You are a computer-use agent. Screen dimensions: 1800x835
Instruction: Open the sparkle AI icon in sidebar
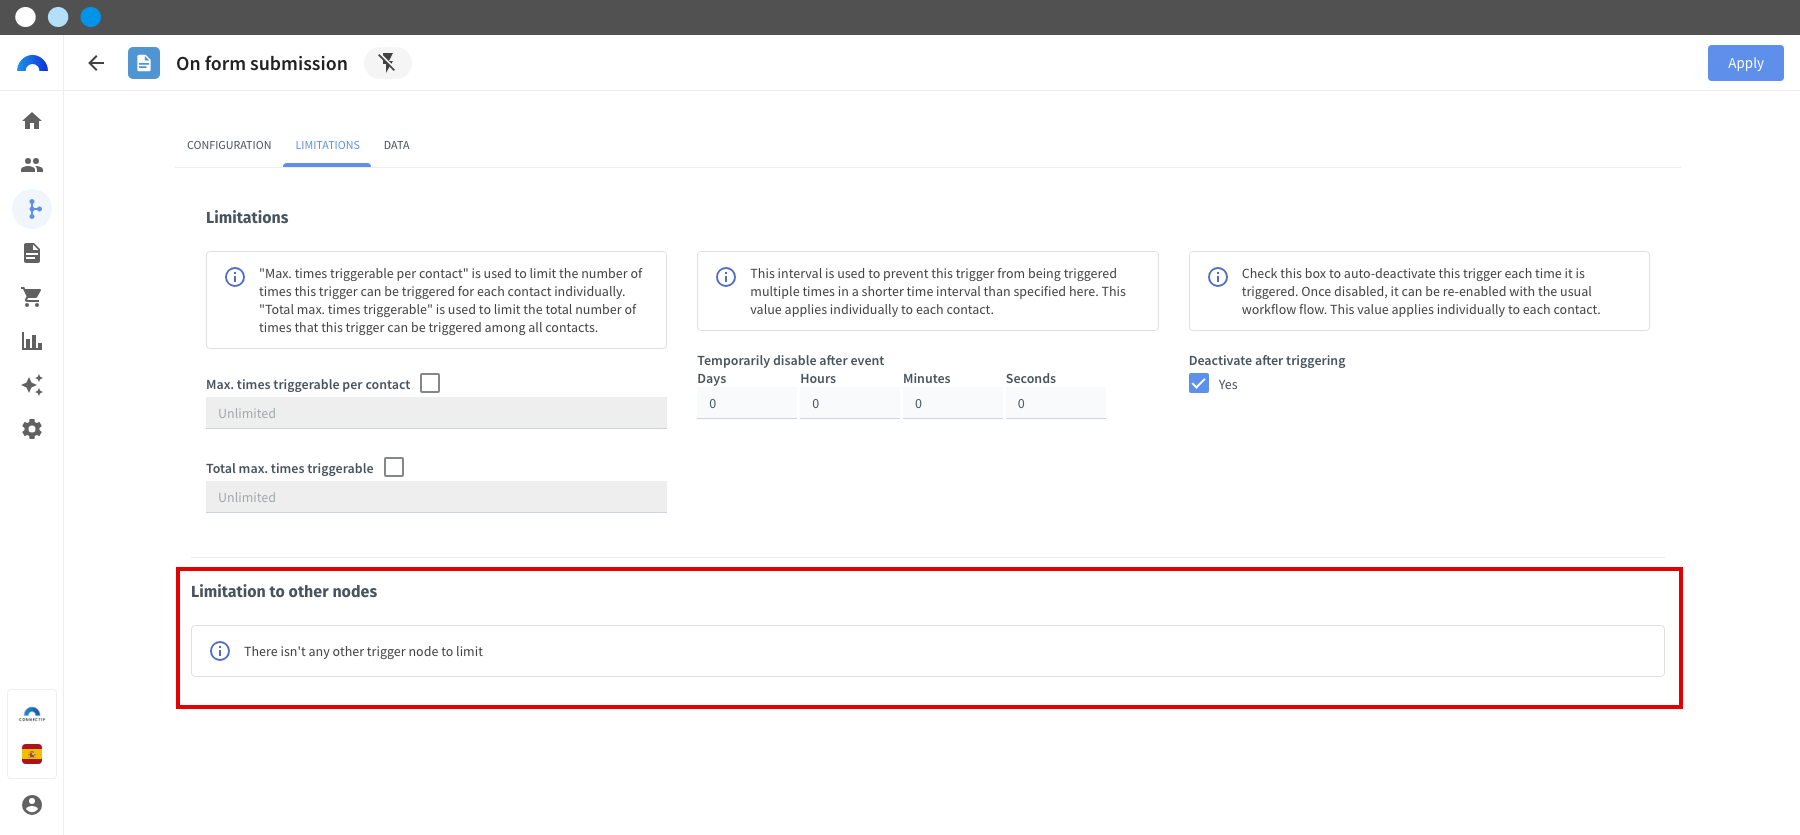click(x=32, y=385)
